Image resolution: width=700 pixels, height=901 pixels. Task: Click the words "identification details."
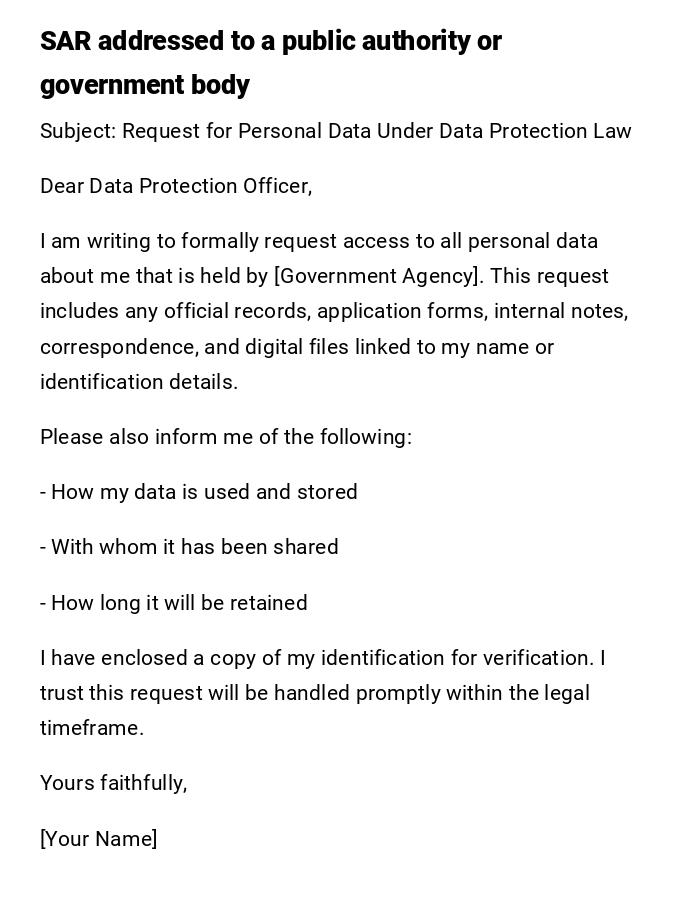[139, 382]
